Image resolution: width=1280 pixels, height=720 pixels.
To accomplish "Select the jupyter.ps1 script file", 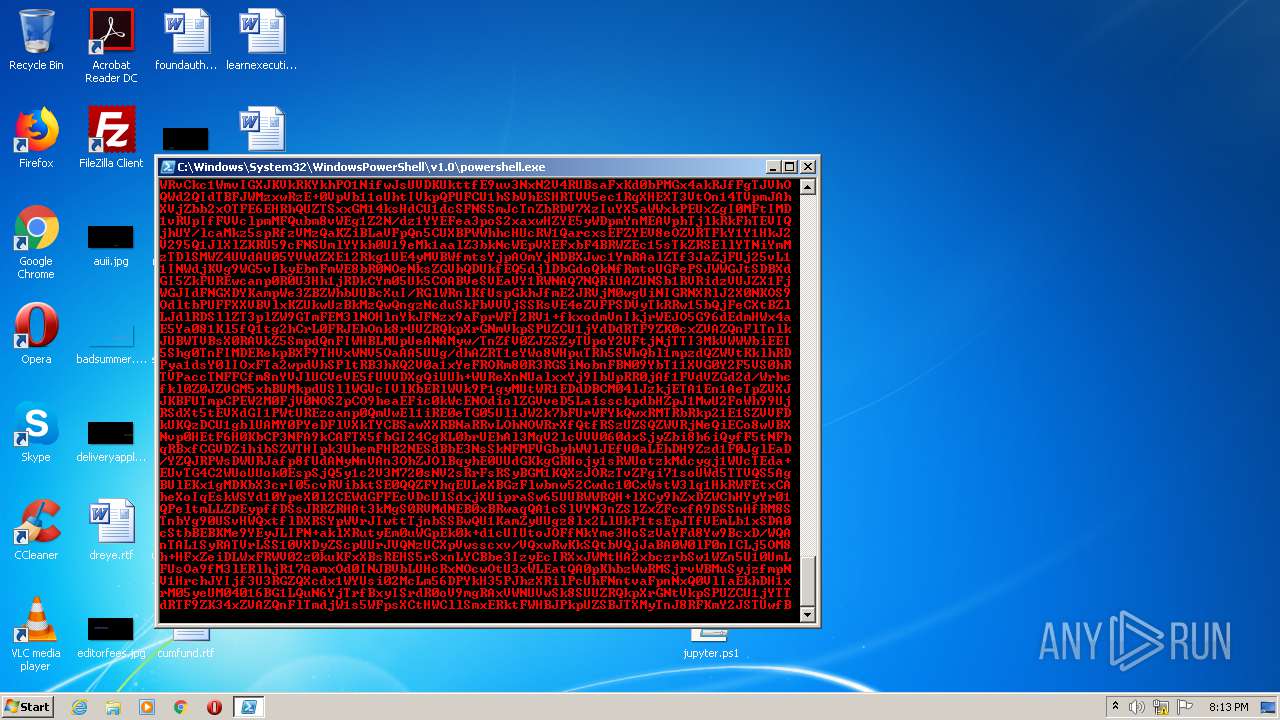I will (711, 642).
